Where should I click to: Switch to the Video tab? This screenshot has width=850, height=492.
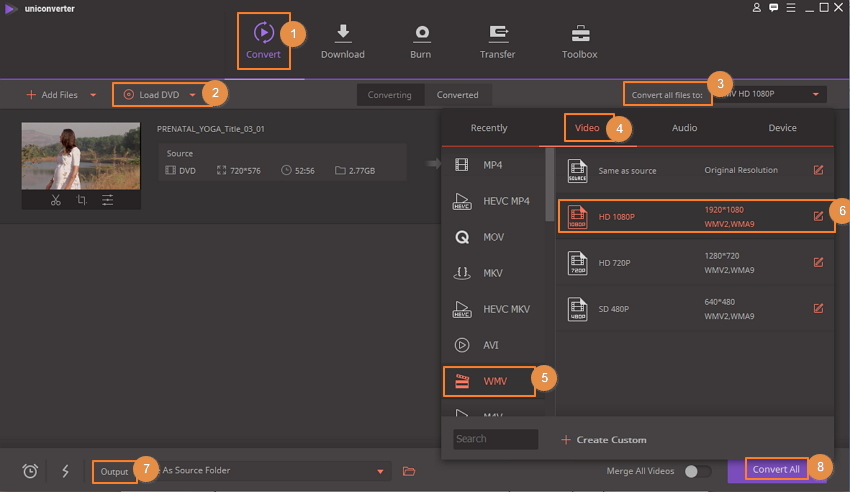tap(587, 128)
